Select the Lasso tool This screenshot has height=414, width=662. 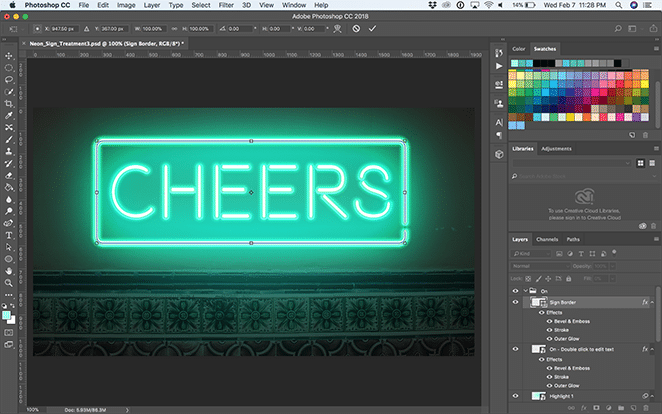click(9, 78)
